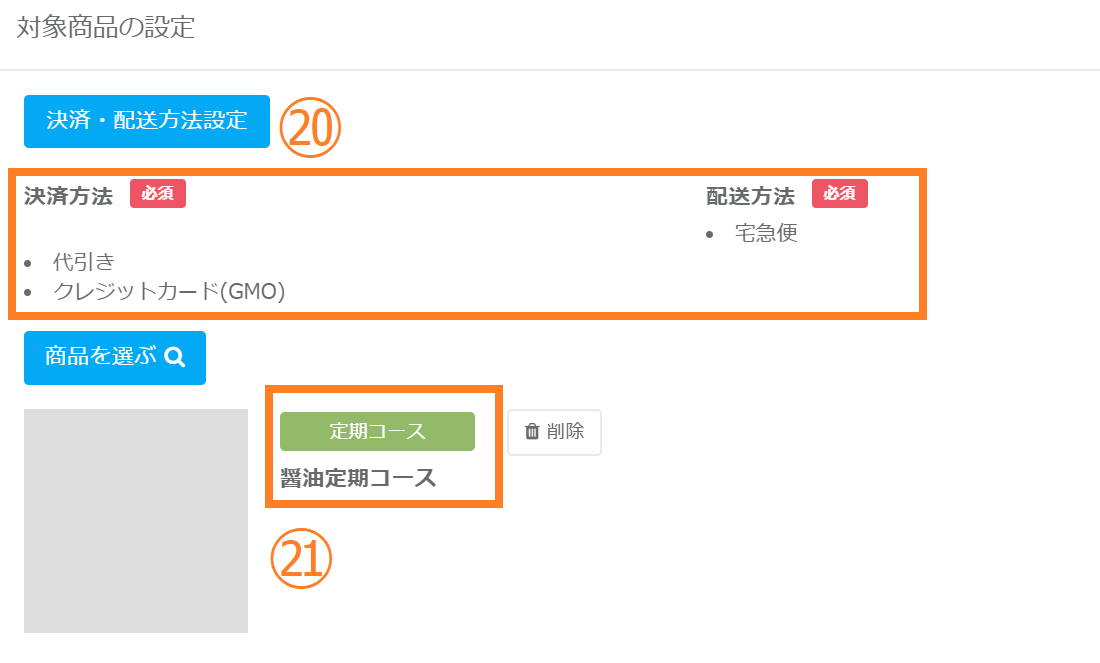Screen dimensions: 1100x663
Task: Click the bullet point before 宅急便
Action: pyautogui.click(x=710, y=235)
